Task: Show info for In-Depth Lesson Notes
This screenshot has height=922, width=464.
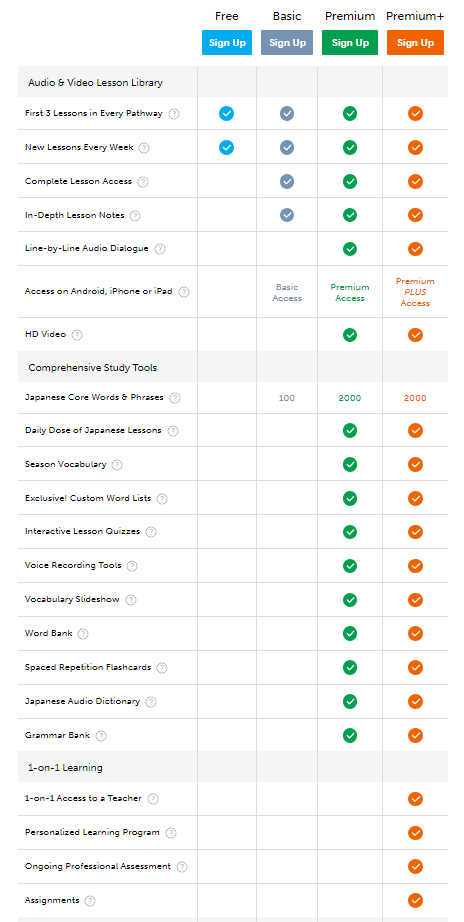Action: coord(135,216)
